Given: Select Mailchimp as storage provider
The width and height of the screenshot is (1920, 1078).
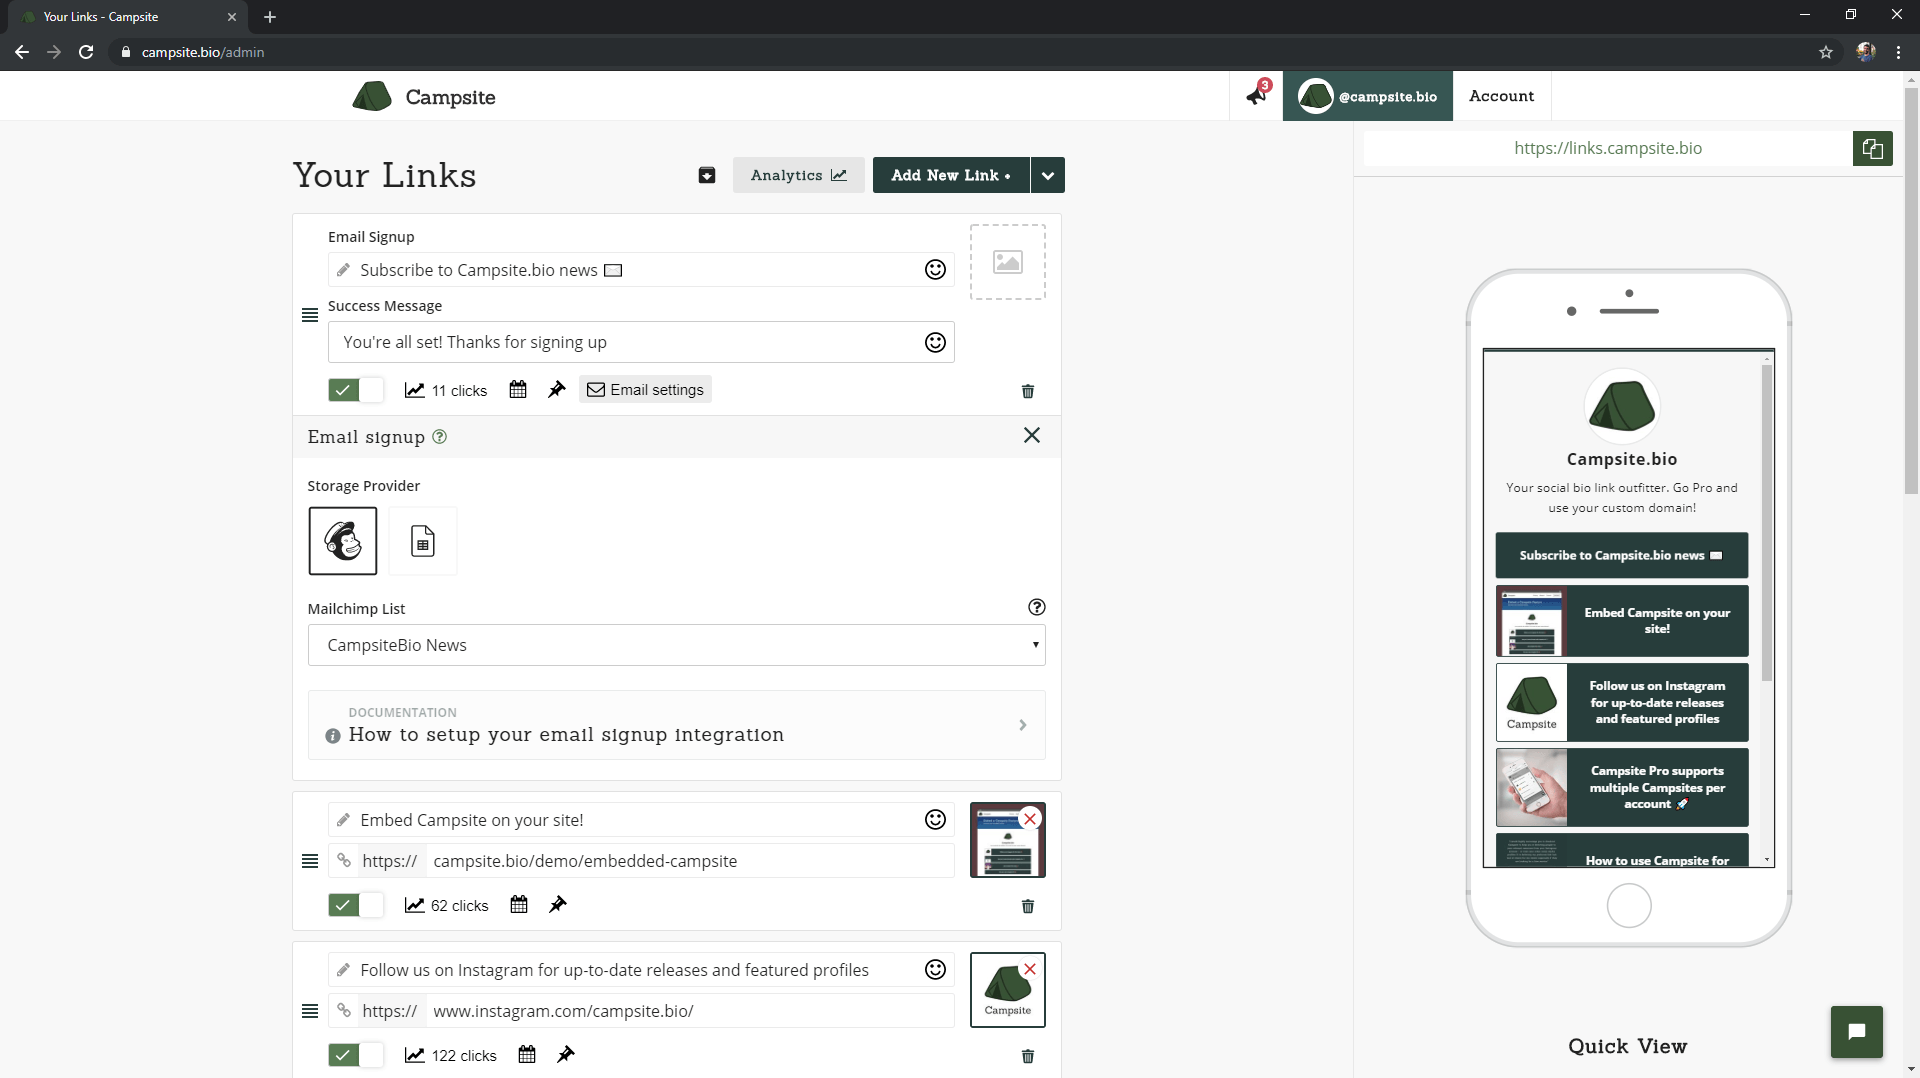Looking at the screenshot, I should [x=342, y=541].
